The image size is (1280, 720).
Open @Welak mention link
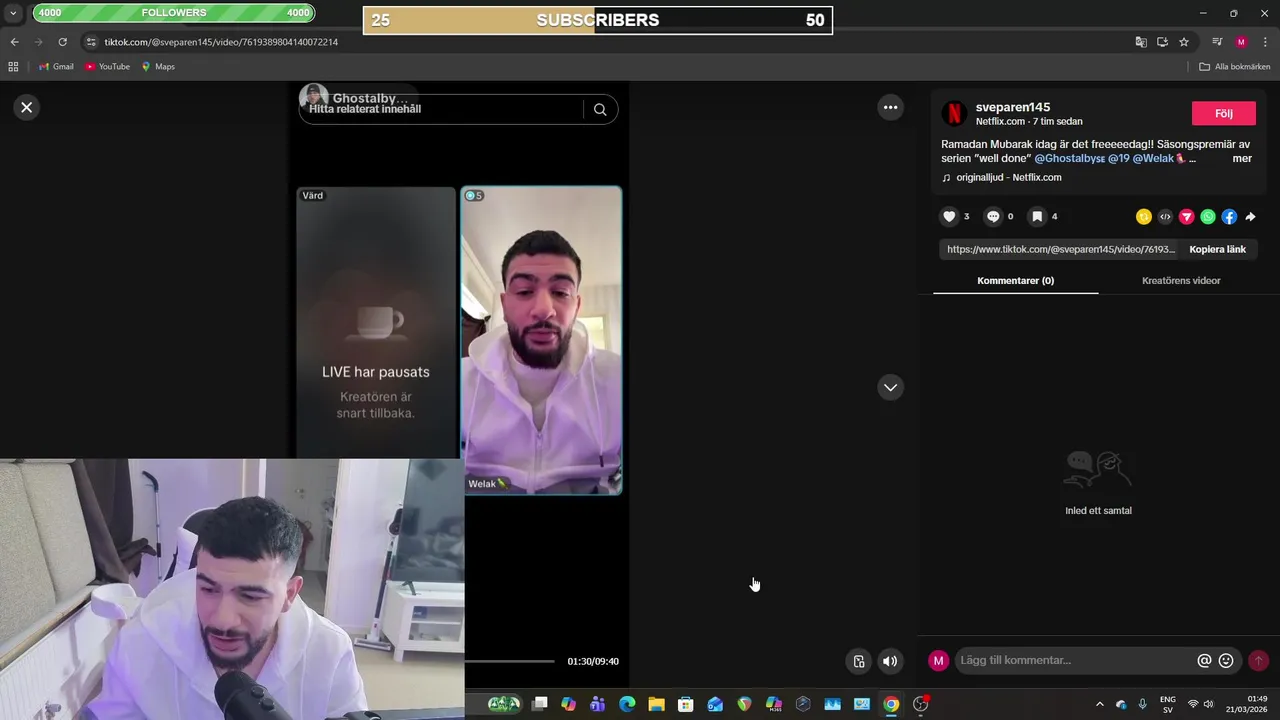click(1158, 158)
